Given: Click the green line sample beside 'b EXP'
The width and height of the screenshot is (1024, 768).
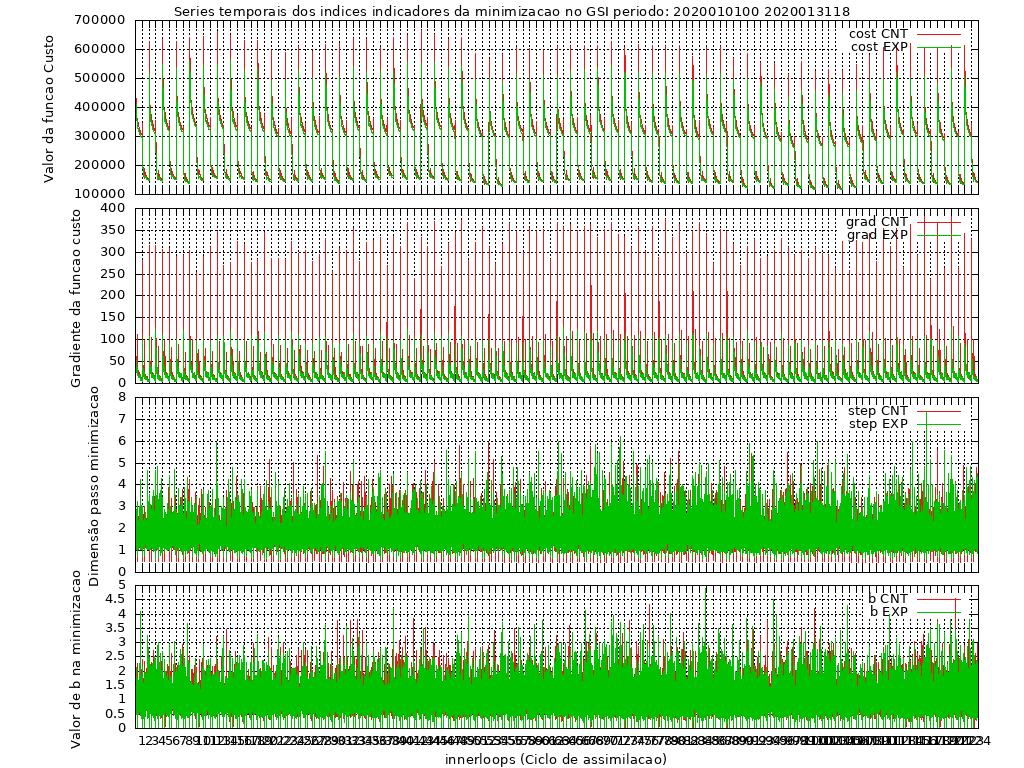Looking at the screenshot, I should [940, 612].
